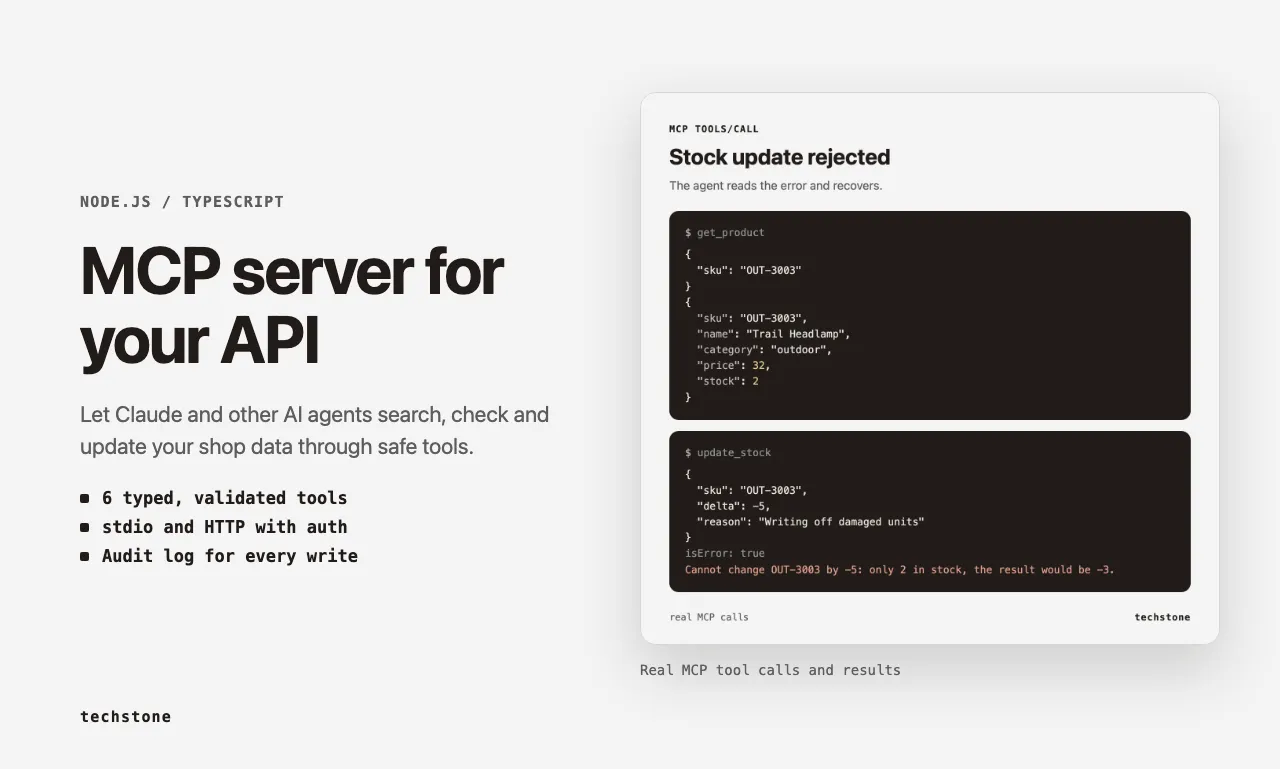1280x769 pixels.
Task: Click the "stock": 2 line
Action: click(x=728, y=382)
